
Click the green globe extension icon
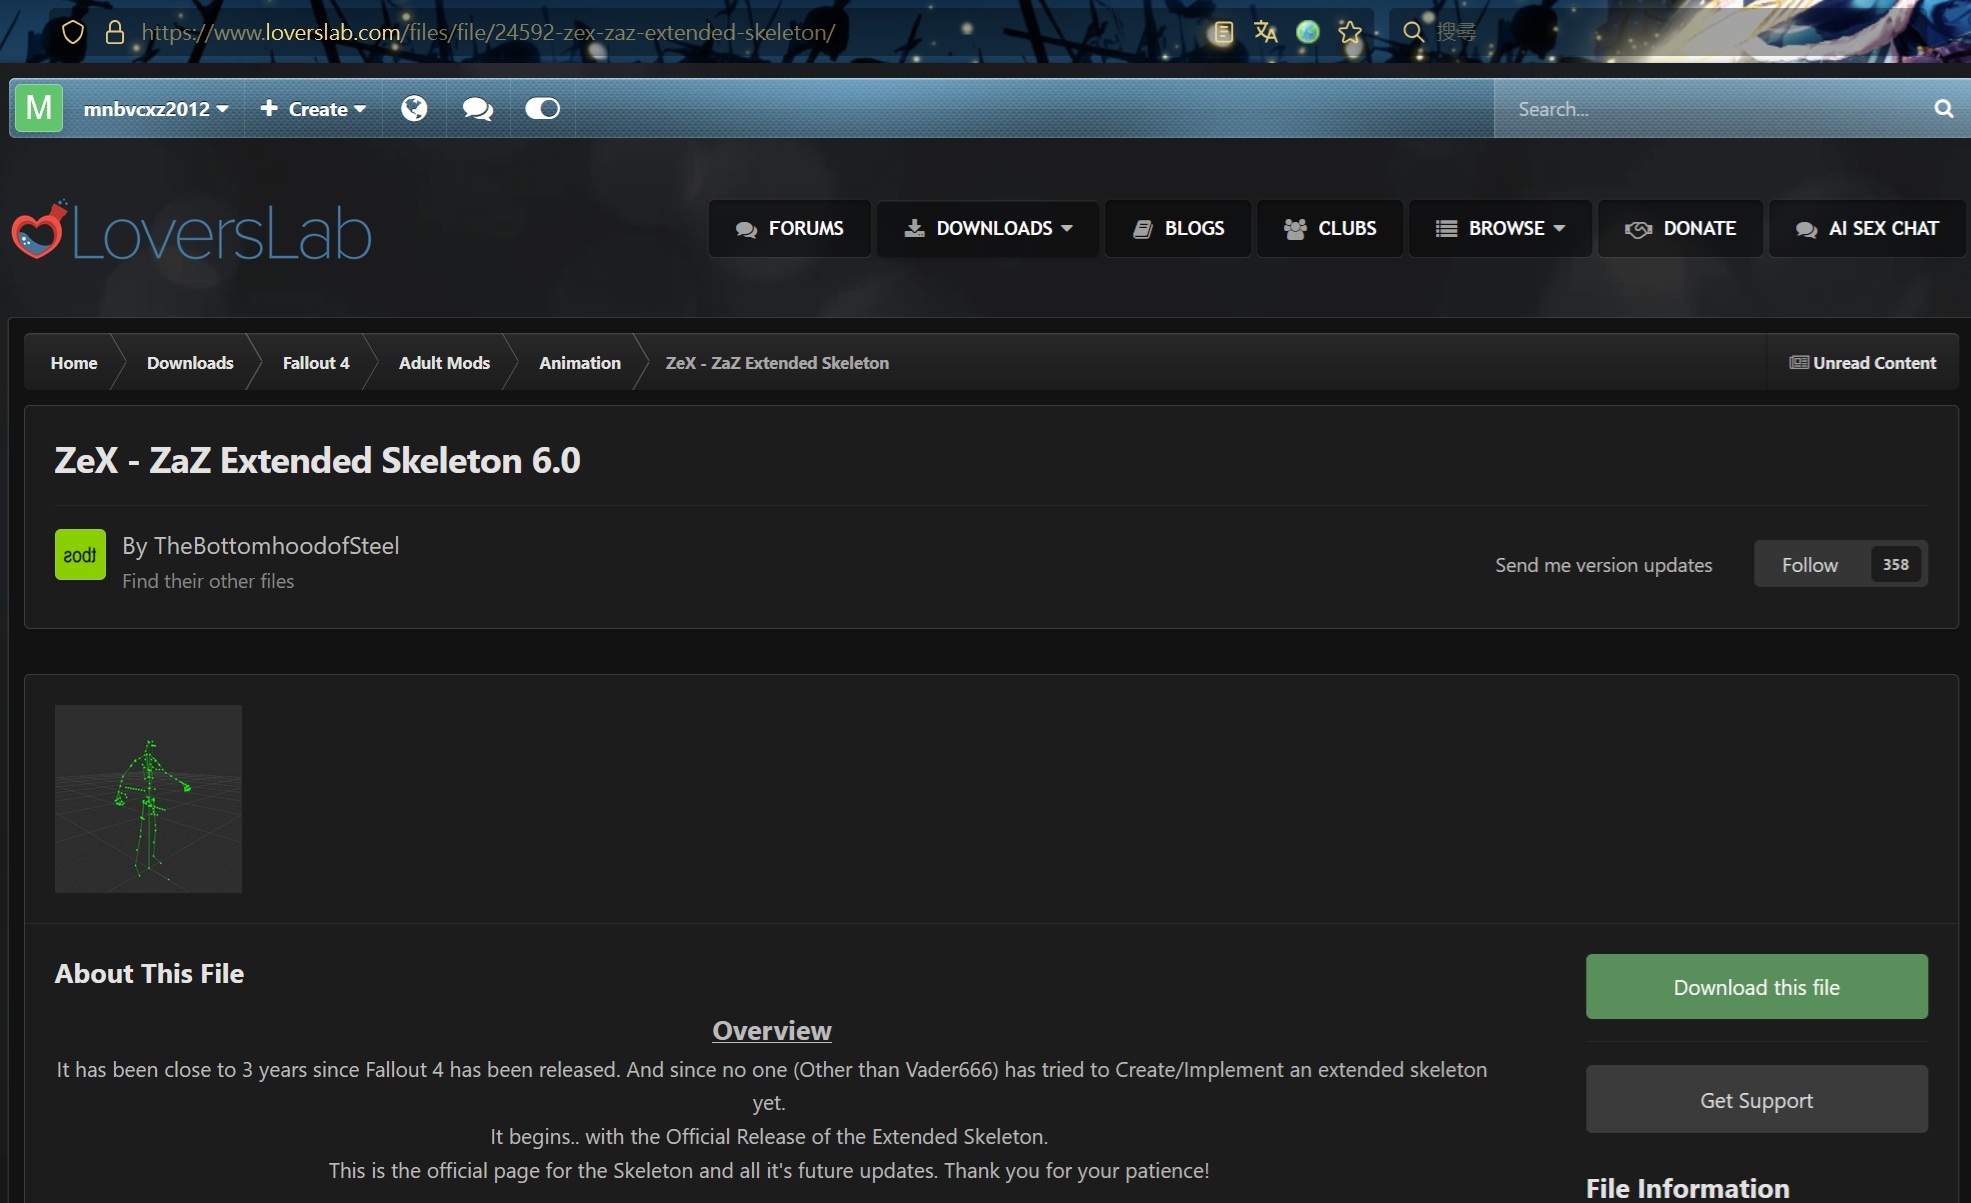[x=1308, y=32]
